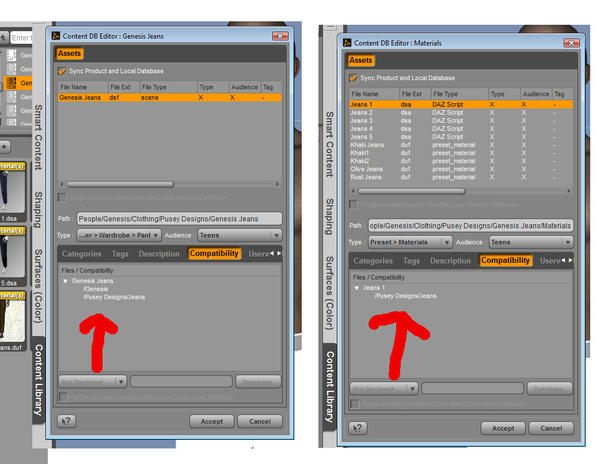Click Accept in Genesis Jeans editor
Image resolution: width=600 pixels, height=464 pixels.
click(x=212, y=421)
